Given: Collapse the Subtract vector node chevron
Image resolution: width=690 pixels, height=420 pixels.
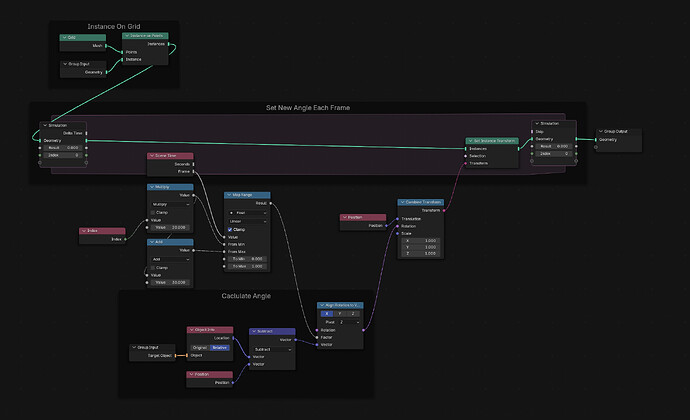Looking at the screenshot, I should [x=254, y=332].
